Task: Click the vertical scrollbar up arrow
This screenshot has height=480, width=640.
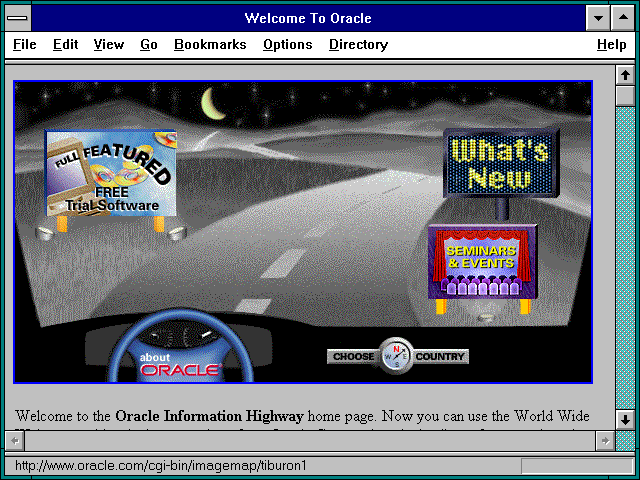Action: pyautogui.click(x=625, y=75)
